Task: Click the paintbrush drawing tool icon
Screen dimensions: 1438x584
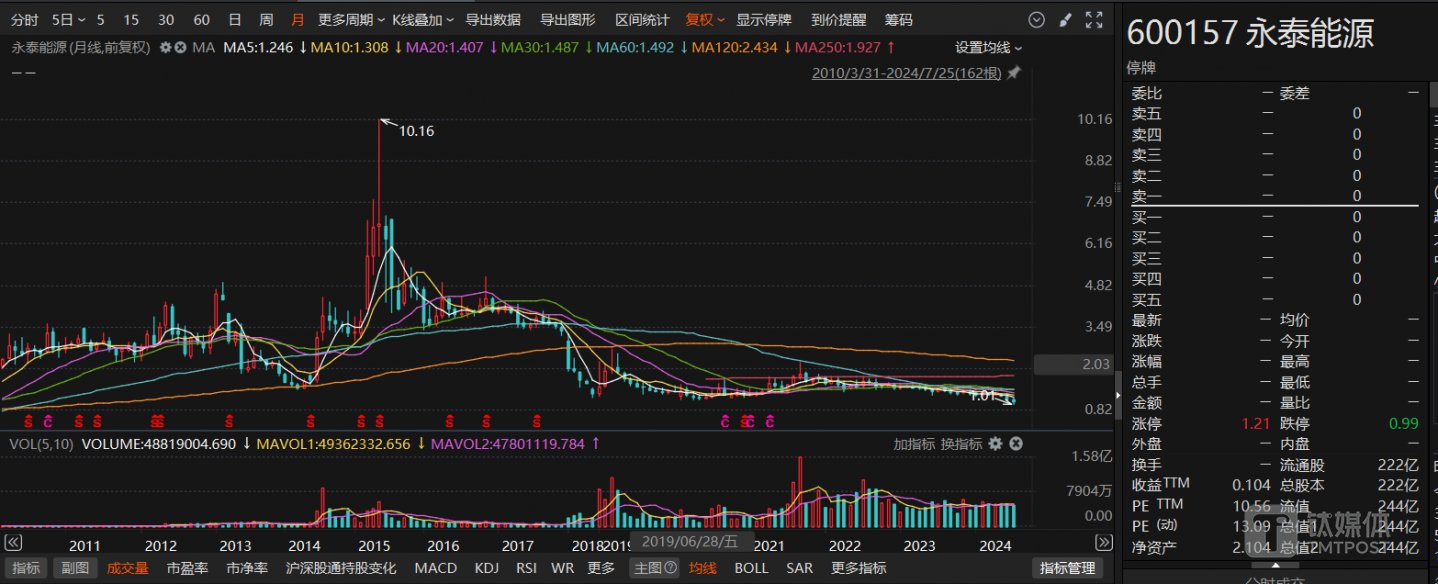Action: (x=1065, y=20)
